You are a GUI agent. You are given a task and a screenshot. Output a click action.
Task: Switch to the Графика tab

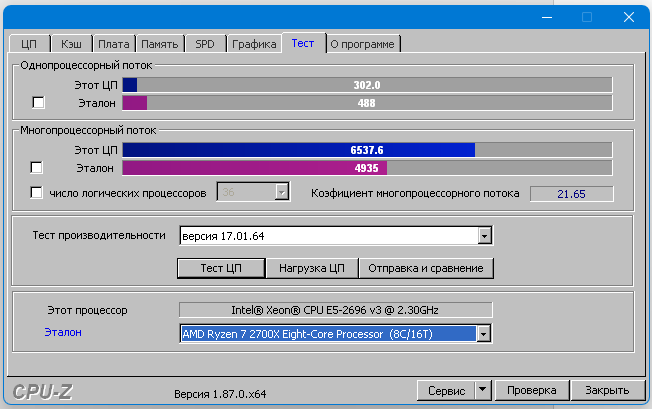(254, 44)
